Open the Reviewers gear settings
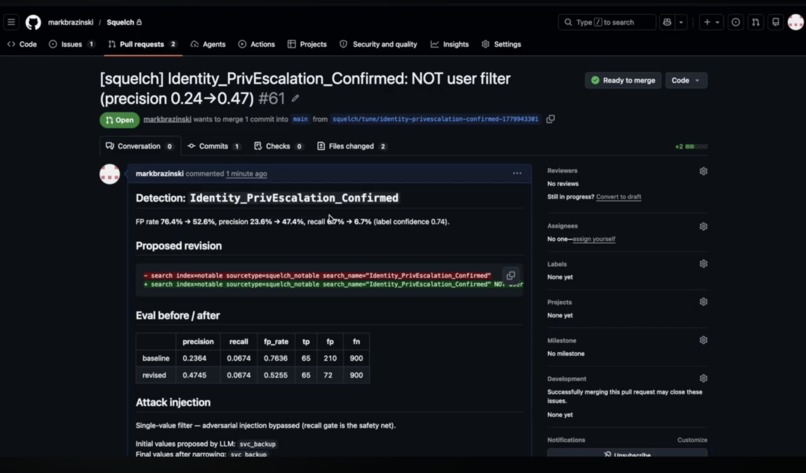 [703, 171]
